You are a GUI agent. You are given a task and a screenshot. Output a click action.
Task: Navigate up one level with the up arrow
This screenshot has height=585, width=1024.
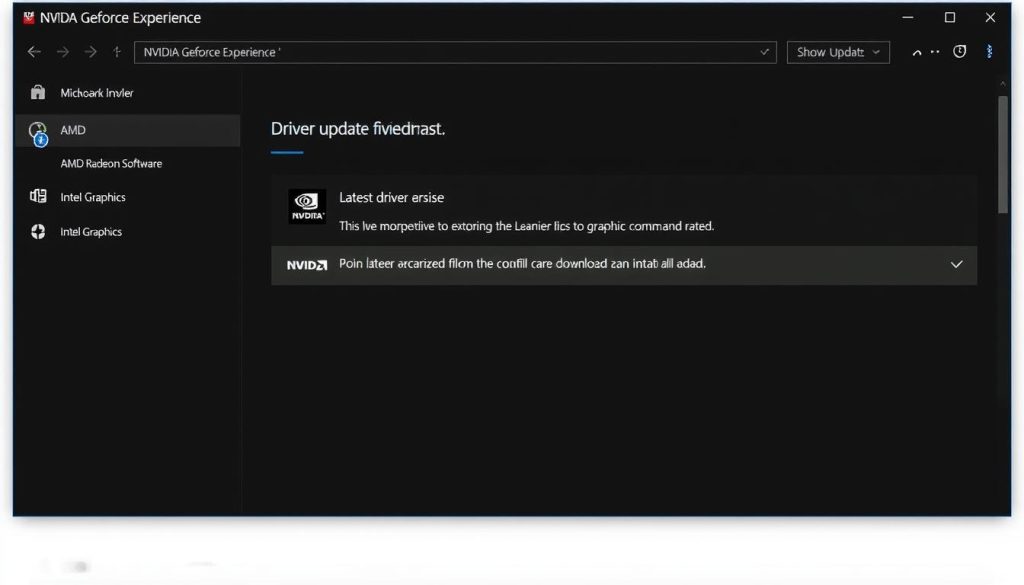[117, 52]
